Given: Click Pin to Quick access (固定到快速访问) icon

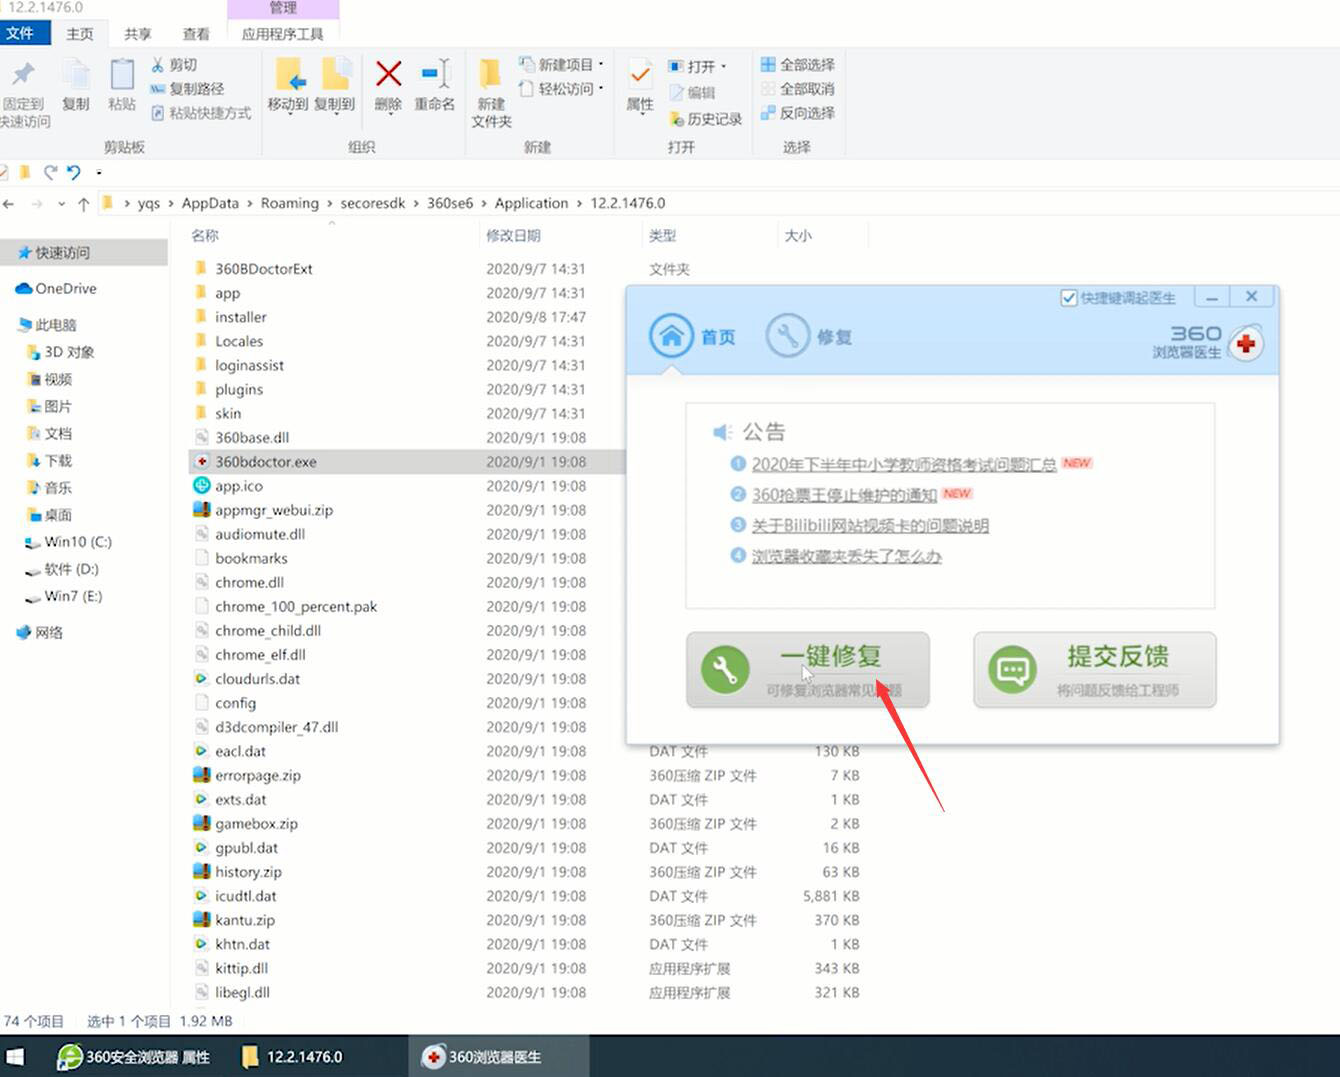Looking at the screenshot, I should tap(23, 75).
